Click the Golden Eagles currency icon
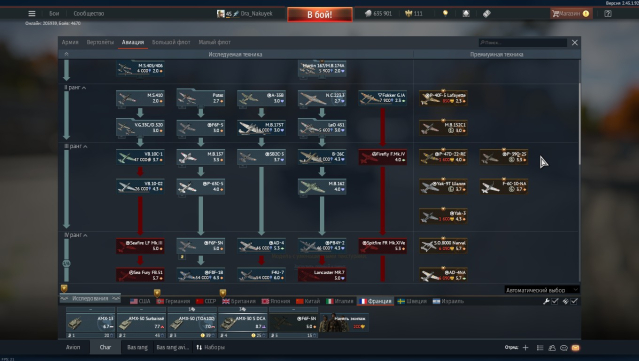 coord(408,13)
